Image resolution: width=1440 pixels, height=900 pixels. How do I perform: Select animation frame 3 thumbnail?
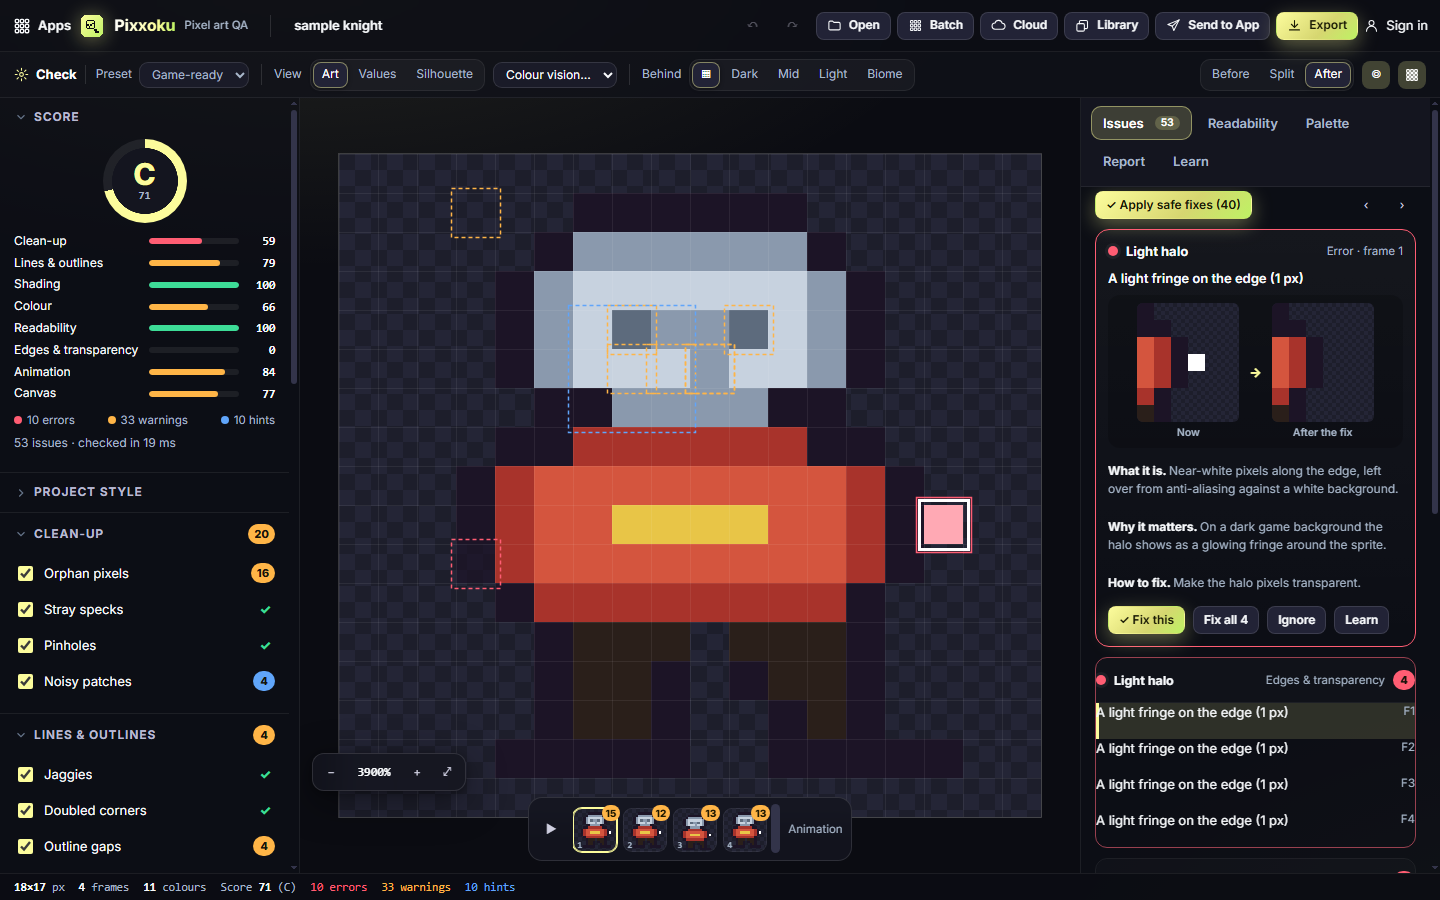[695, 830]
